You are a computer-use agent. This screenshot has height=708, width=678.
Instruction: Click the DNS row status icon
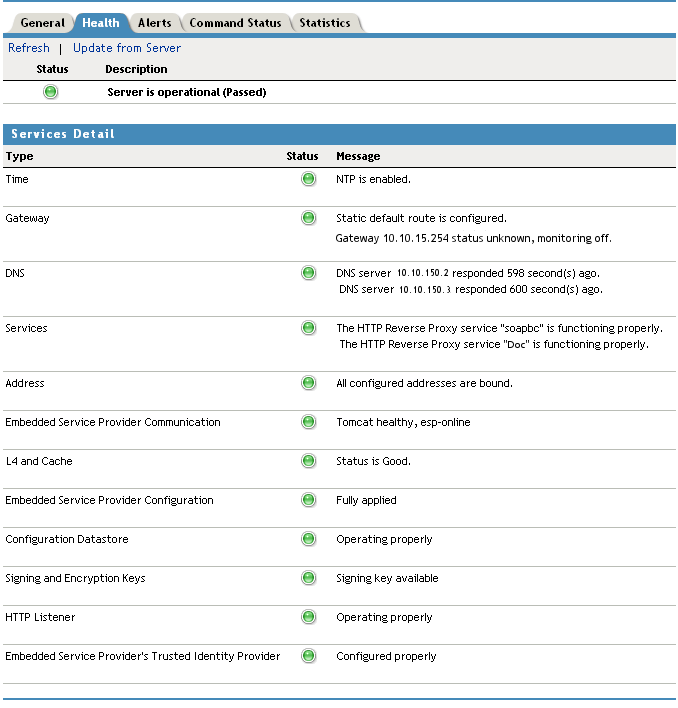tap(309, 273)
